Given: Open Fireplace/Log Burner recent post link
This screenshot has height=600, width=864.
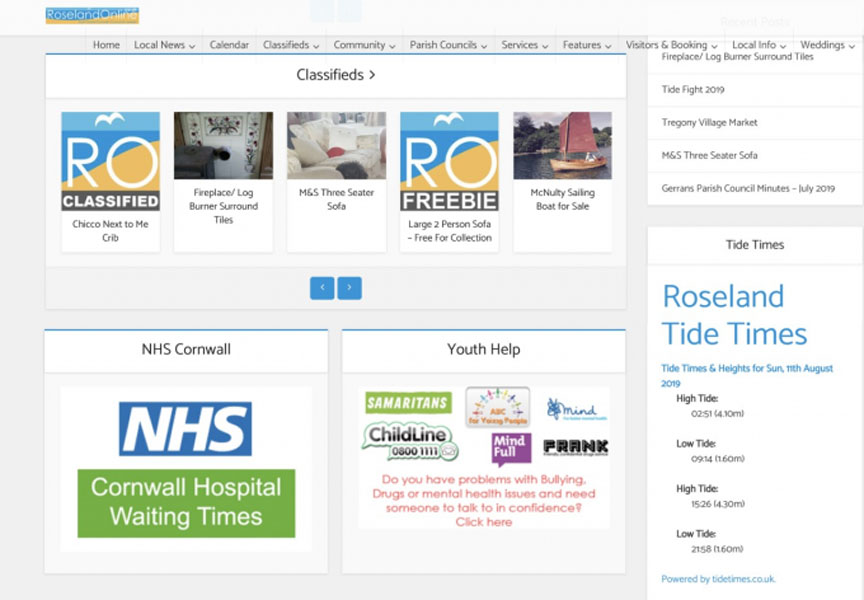Looking at the screenshot, I should click(x=737, y=56).
